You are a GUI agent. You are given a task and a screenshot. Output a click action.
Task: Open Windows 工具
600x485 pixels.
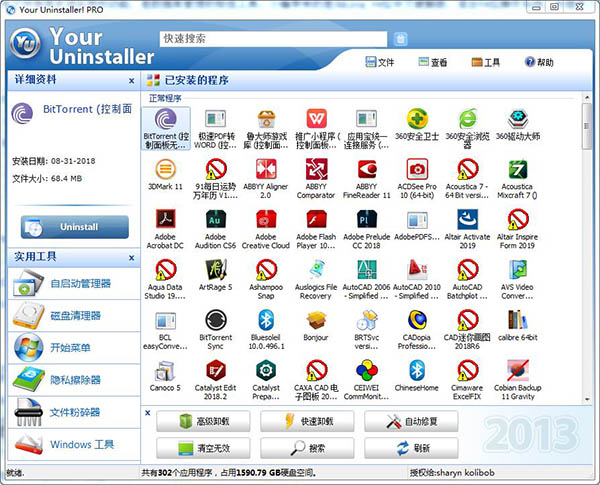pyautogui.click(x=74, y=444)
